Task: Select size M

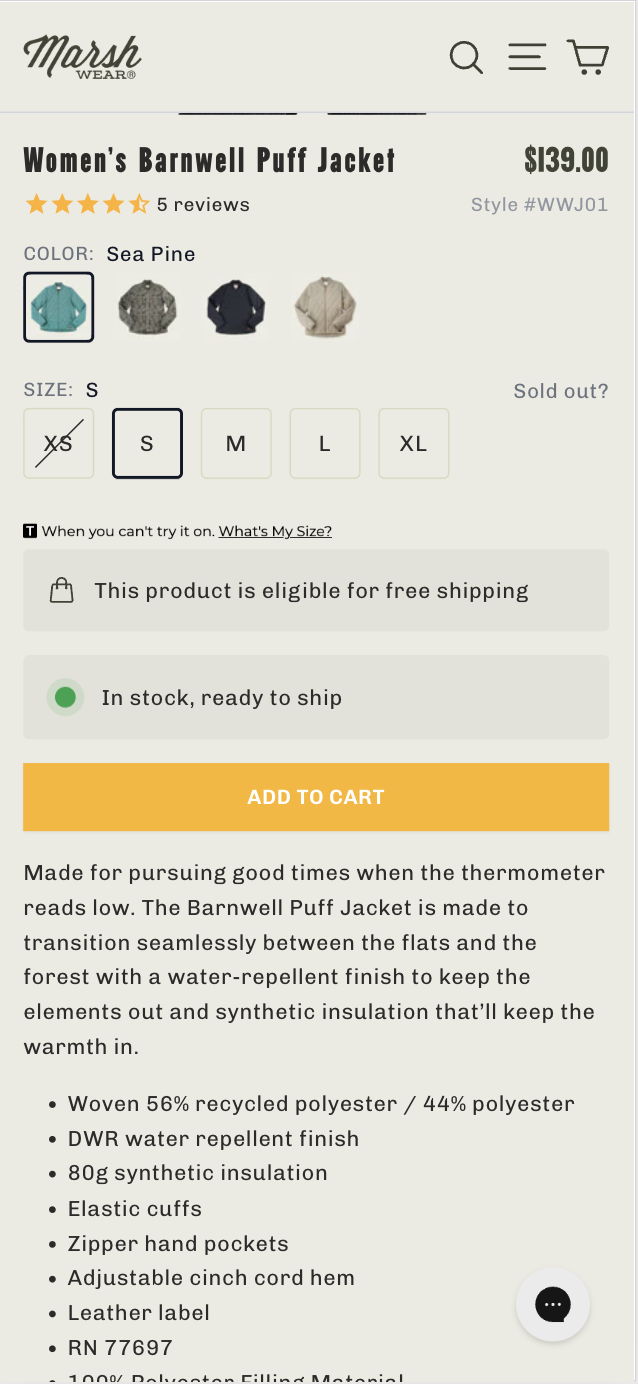Action: point(236,443)
